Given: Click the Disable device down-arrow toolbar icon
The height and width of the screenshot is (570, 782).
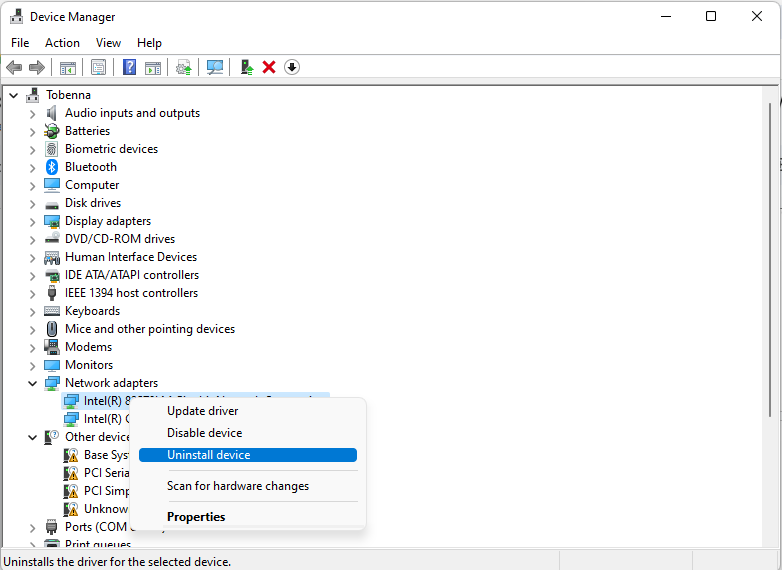Looking at the screenshot, I should pyautogui.click(x=292, y=67).
